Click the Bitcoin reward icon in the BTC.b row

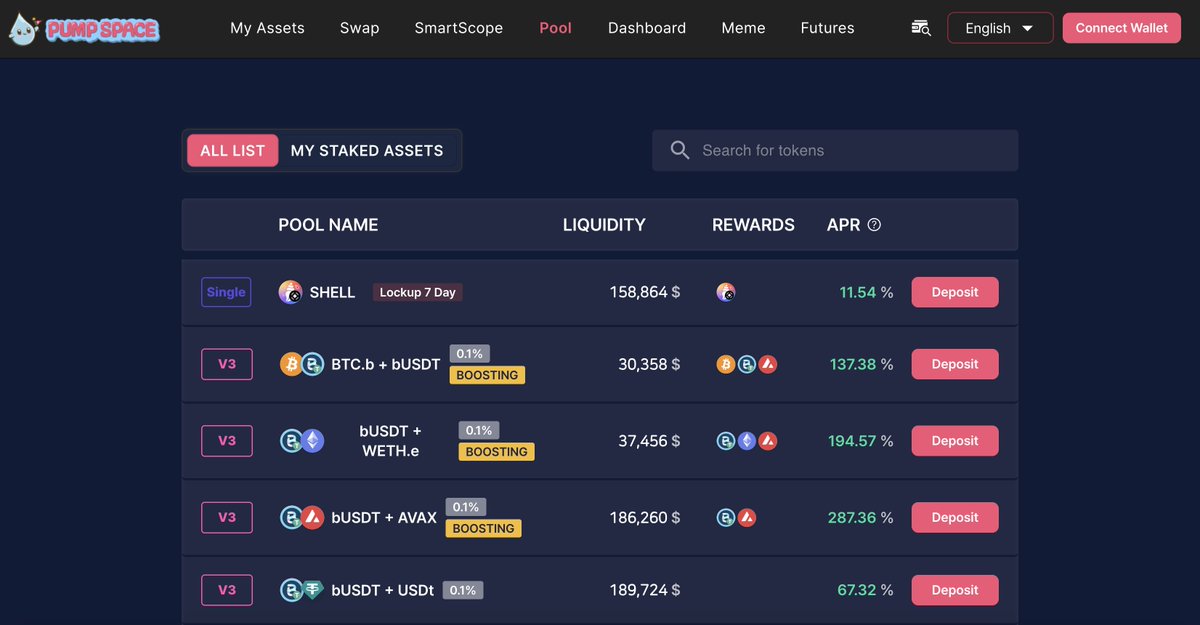(x=726, y=364)
